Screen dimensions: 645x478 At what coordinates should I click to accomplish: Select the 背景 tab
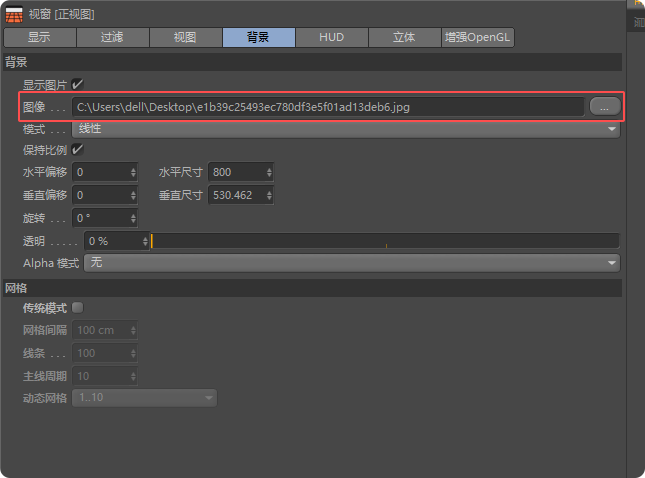[258, 37]
